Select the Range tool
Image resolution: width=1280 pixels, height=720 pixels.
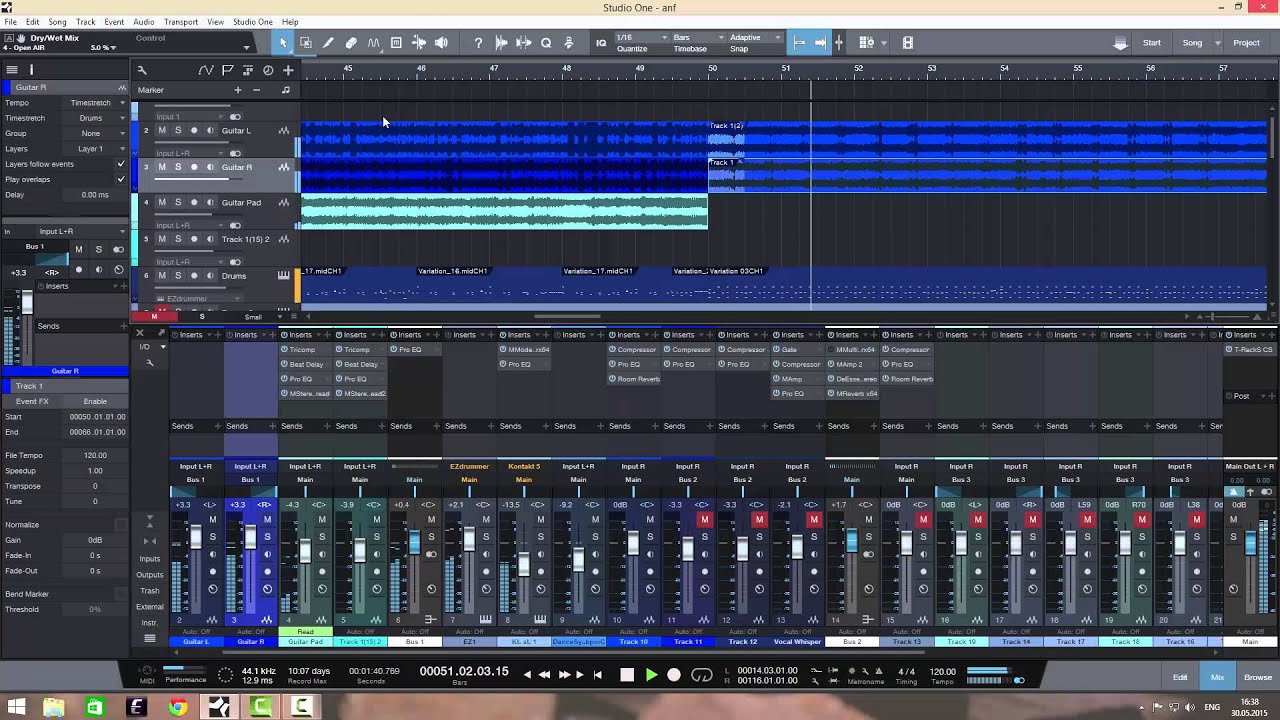[306, 43]
